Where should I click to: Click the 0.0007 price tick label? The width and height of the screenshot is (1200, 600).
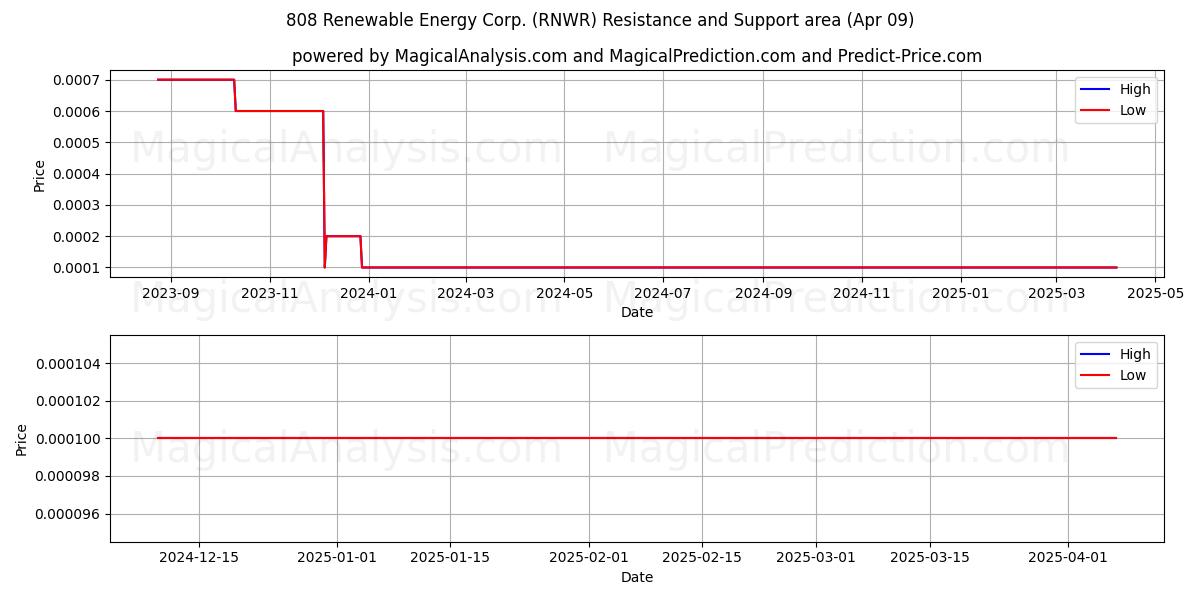pos(77,80)
